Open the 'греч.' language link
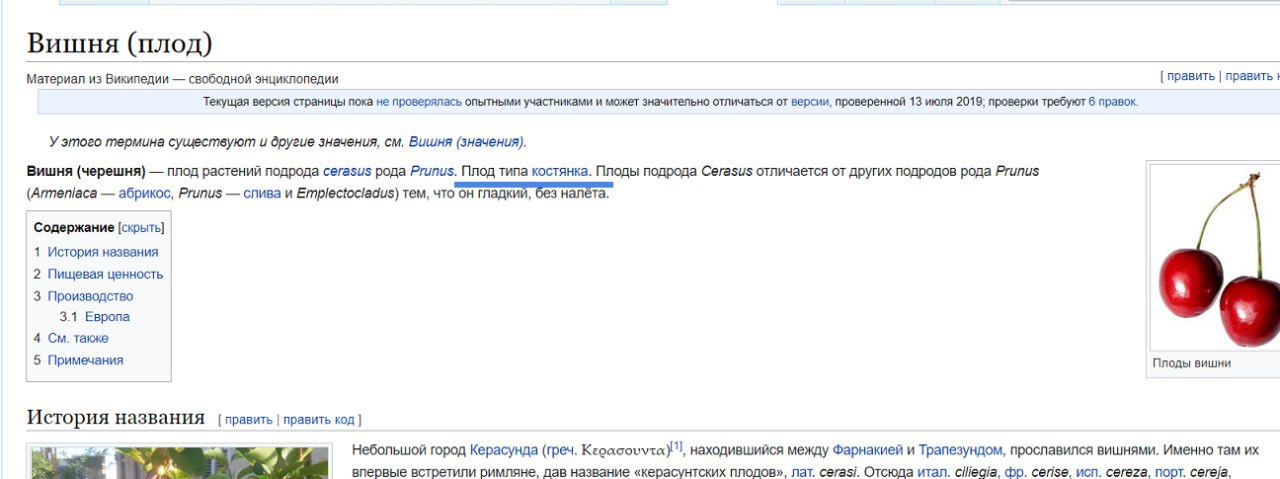 tap(559, 450)
